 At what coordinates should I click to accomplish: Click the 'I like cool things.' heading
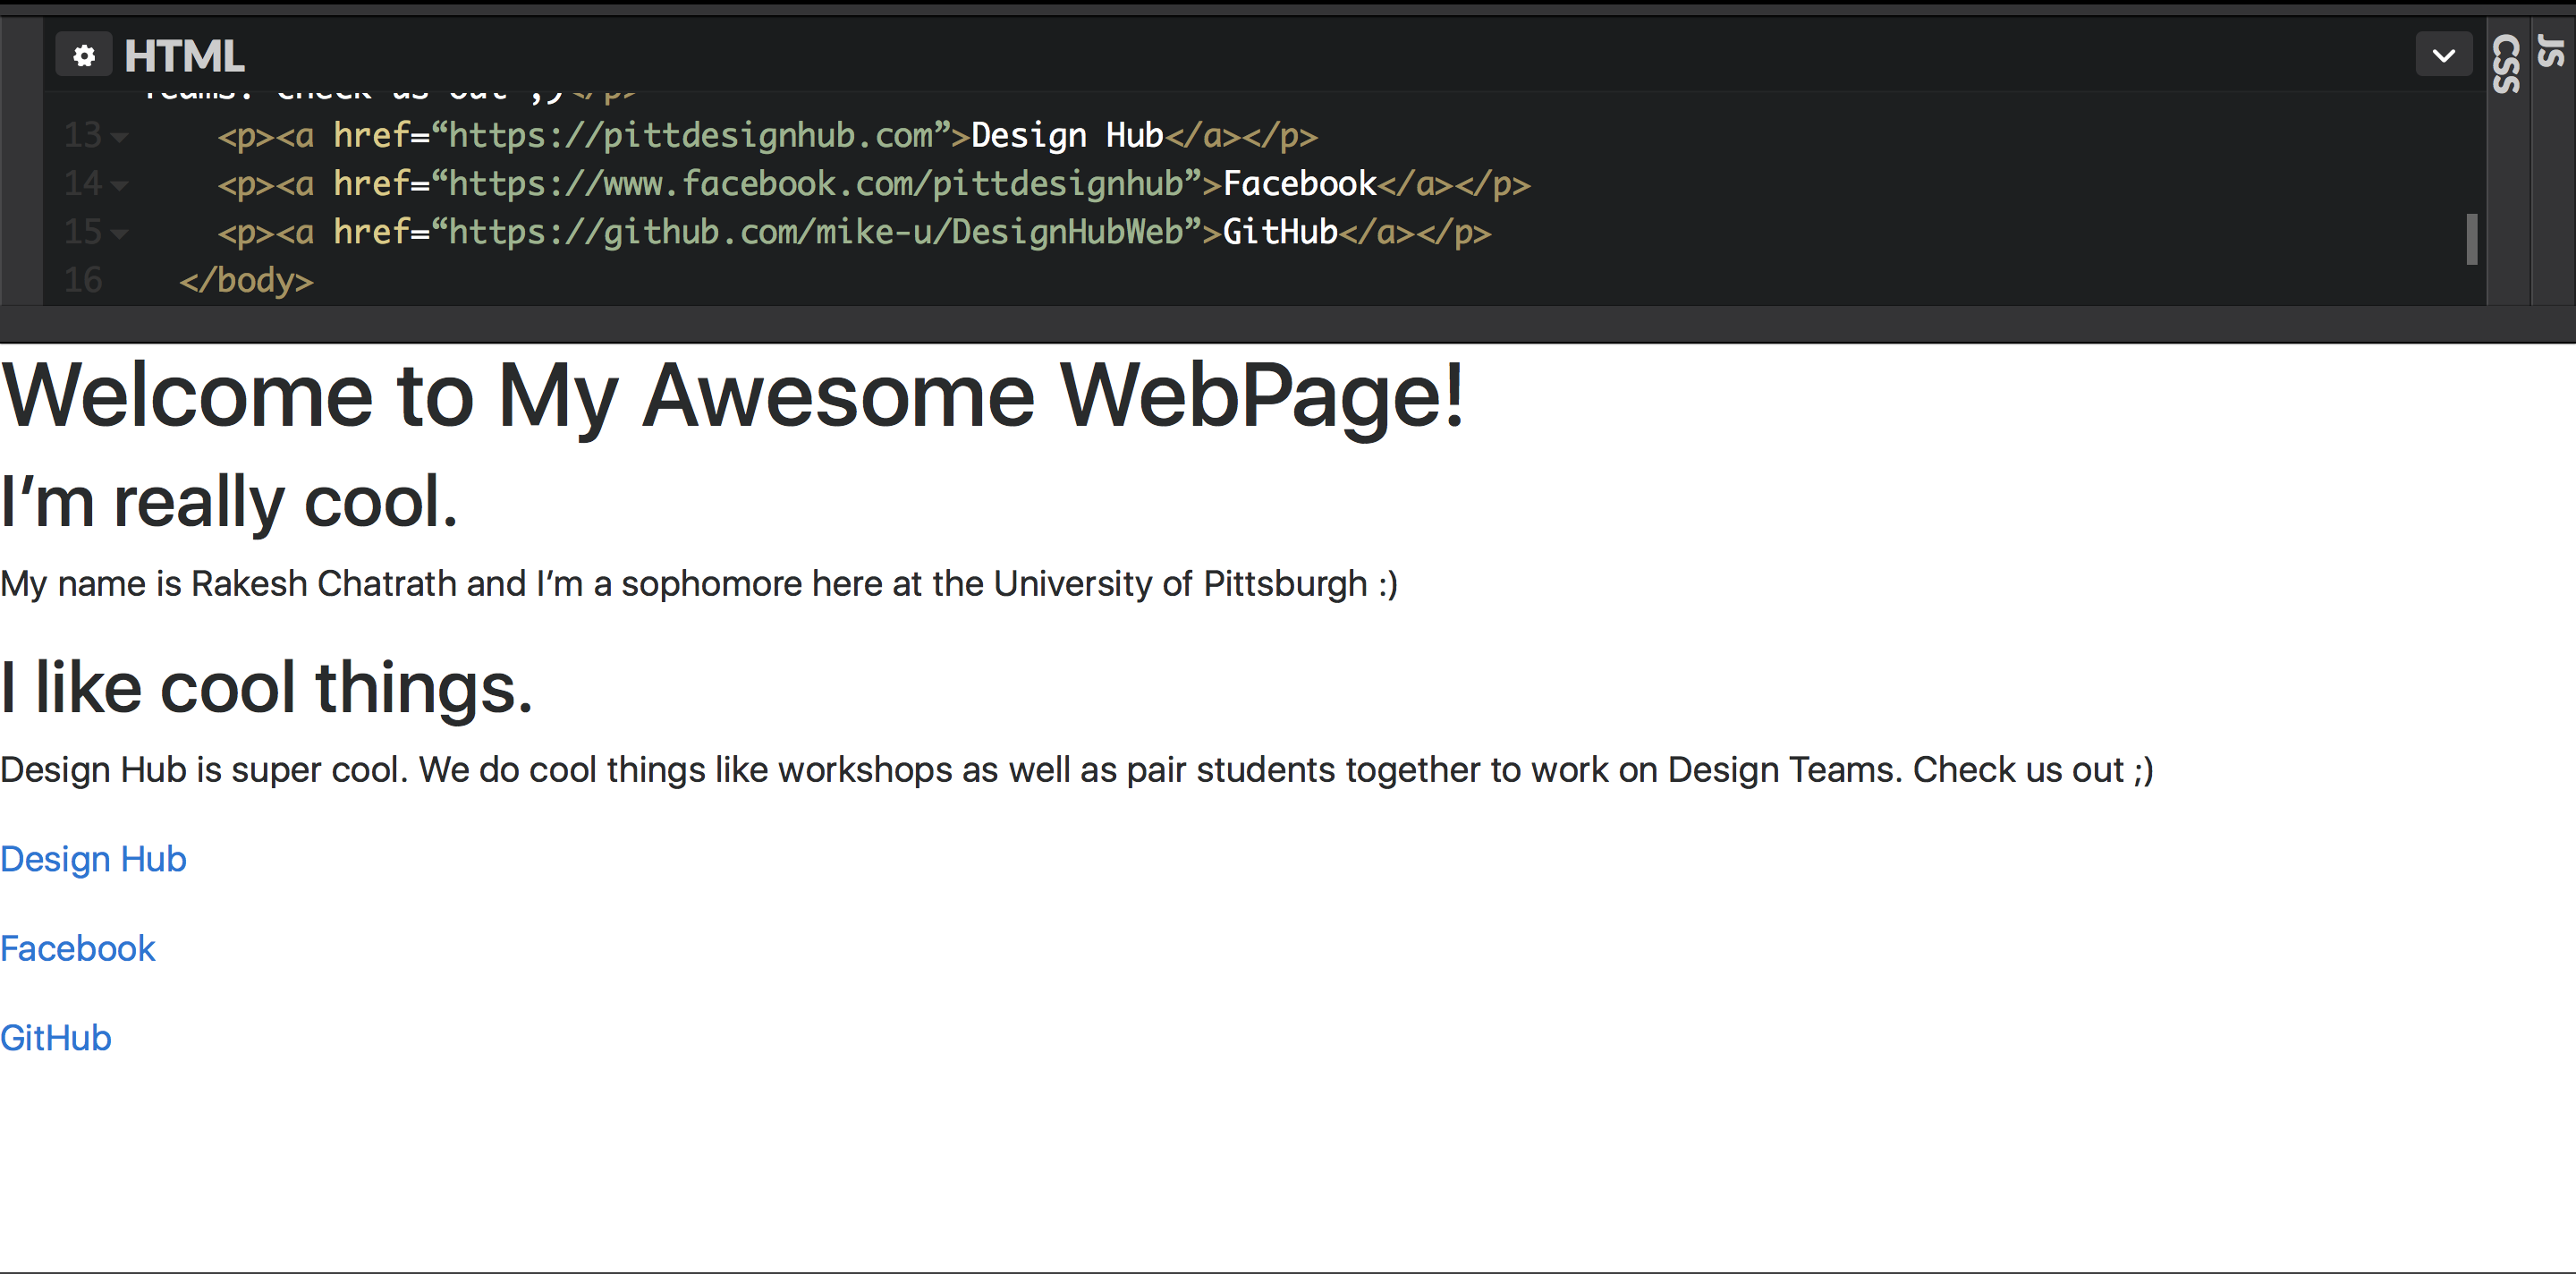266,688
